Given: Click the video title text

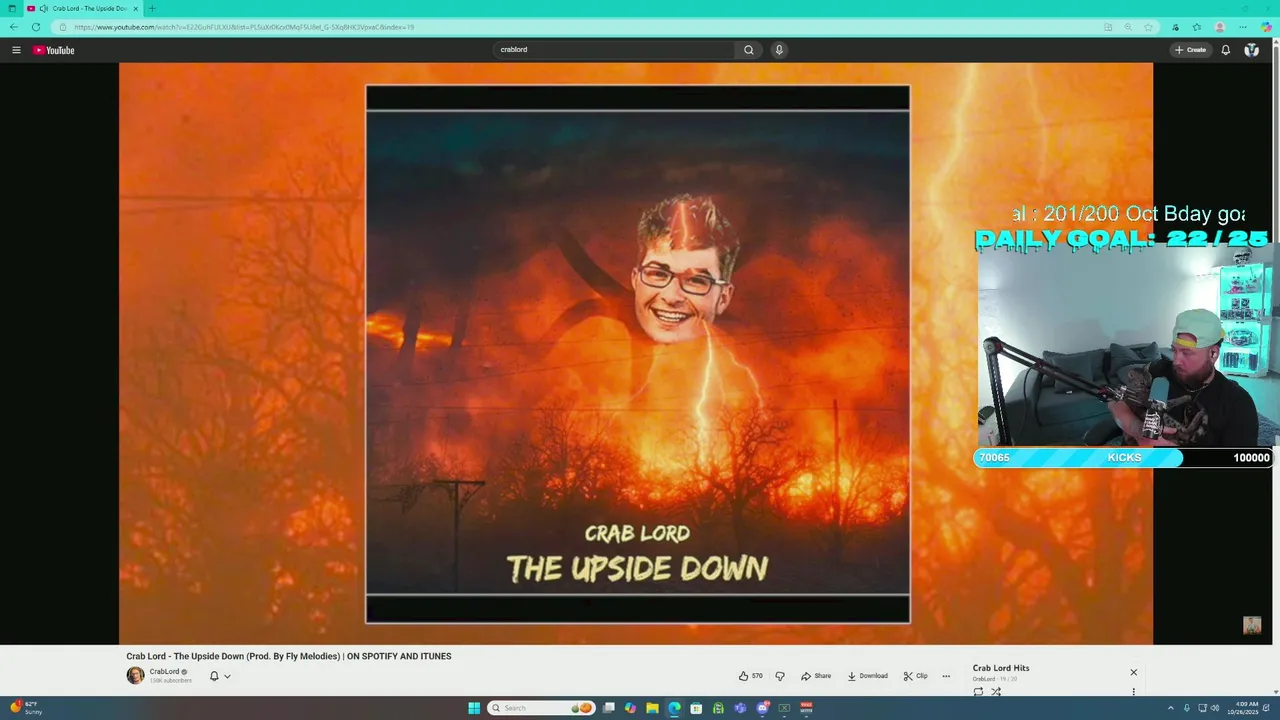Looking at the screenshot, I should 289,656.
